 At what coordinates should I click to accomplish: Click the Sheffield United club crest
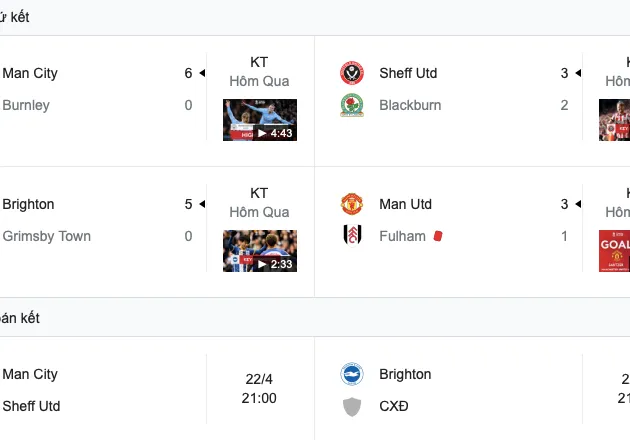[x=352, y=73]
